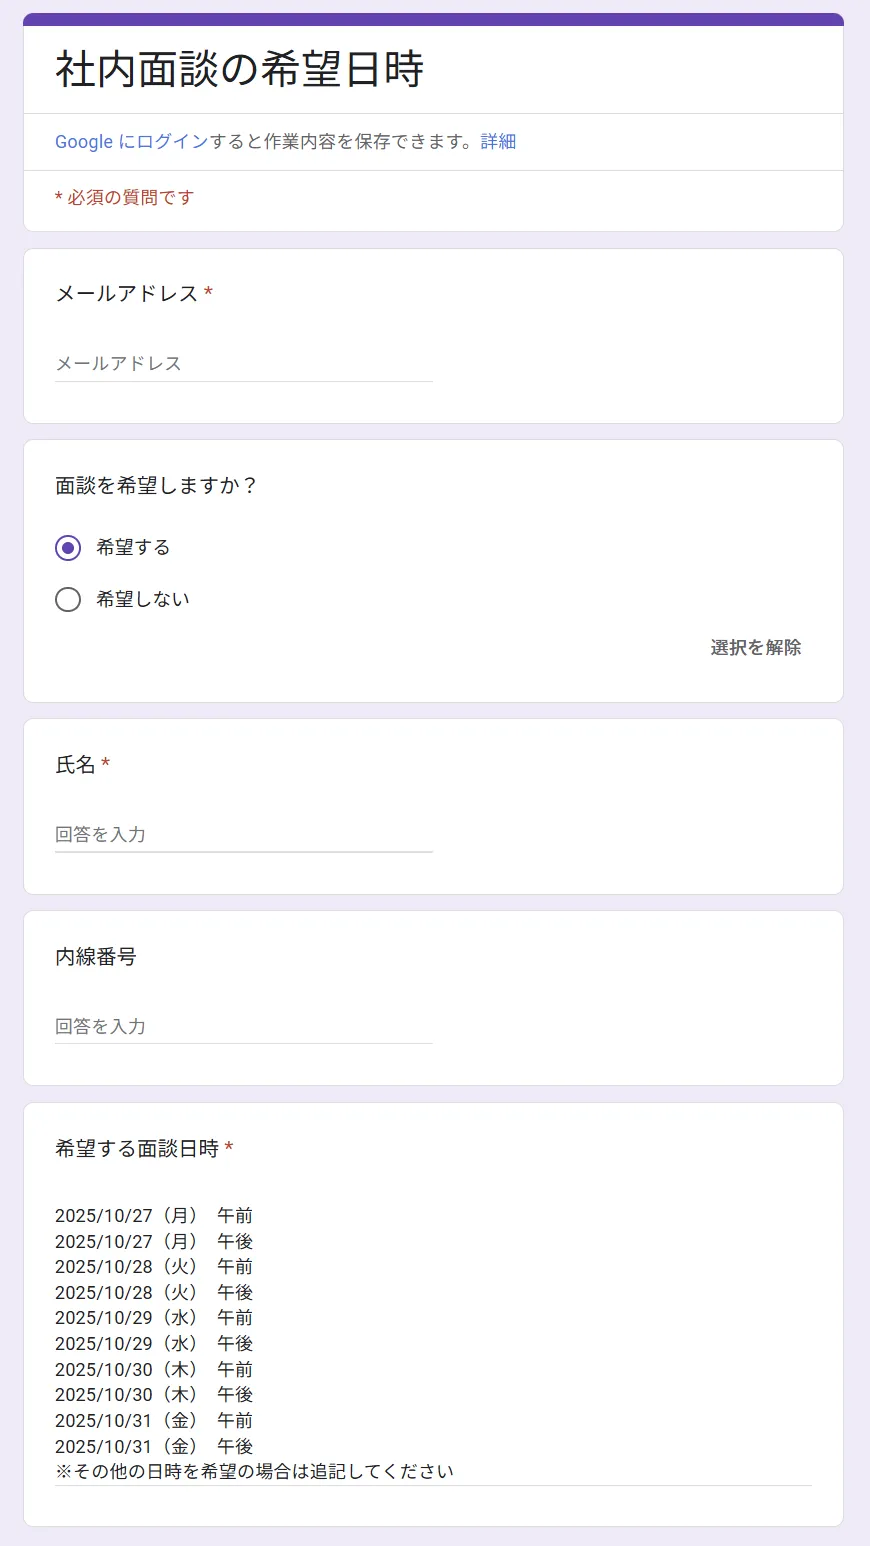The width and height of the screenshot is (870, 1546).
Task: Click the 社内面談の希望日時 form title
Action: coord(239,70)
